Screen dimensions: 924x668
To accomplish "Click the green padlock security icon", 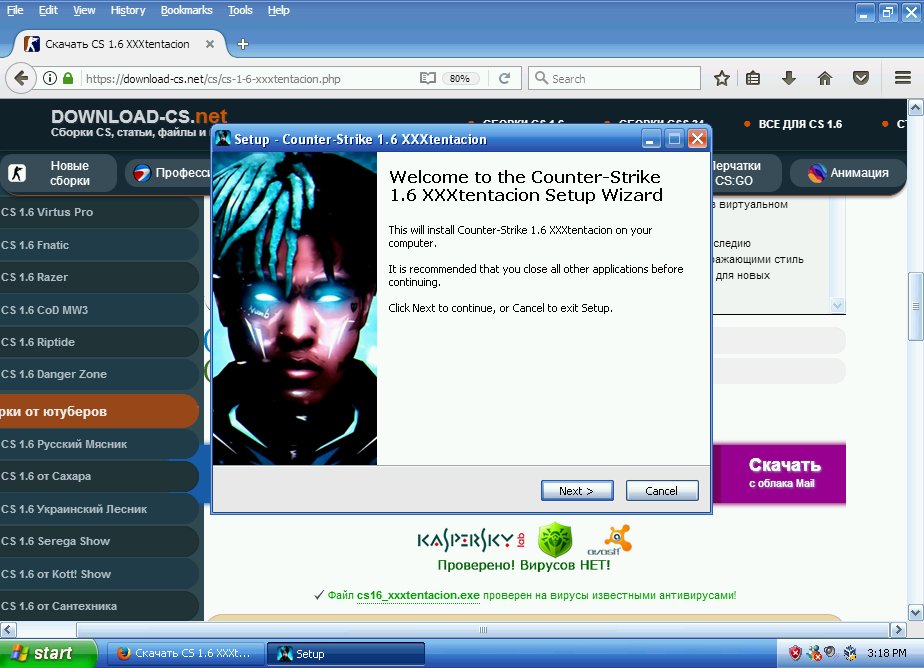I will pyautogui.click(x=68, y=78).
